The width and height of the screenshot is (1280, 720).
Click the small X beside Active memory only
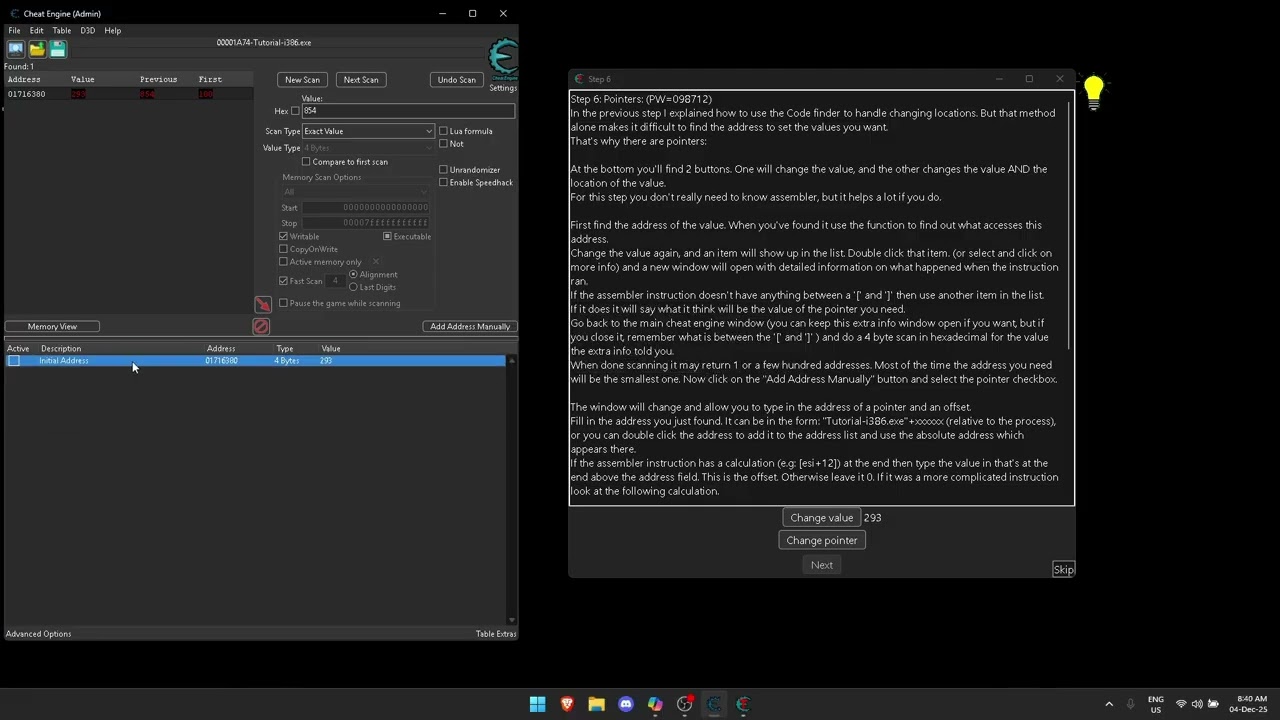point(376,262)
